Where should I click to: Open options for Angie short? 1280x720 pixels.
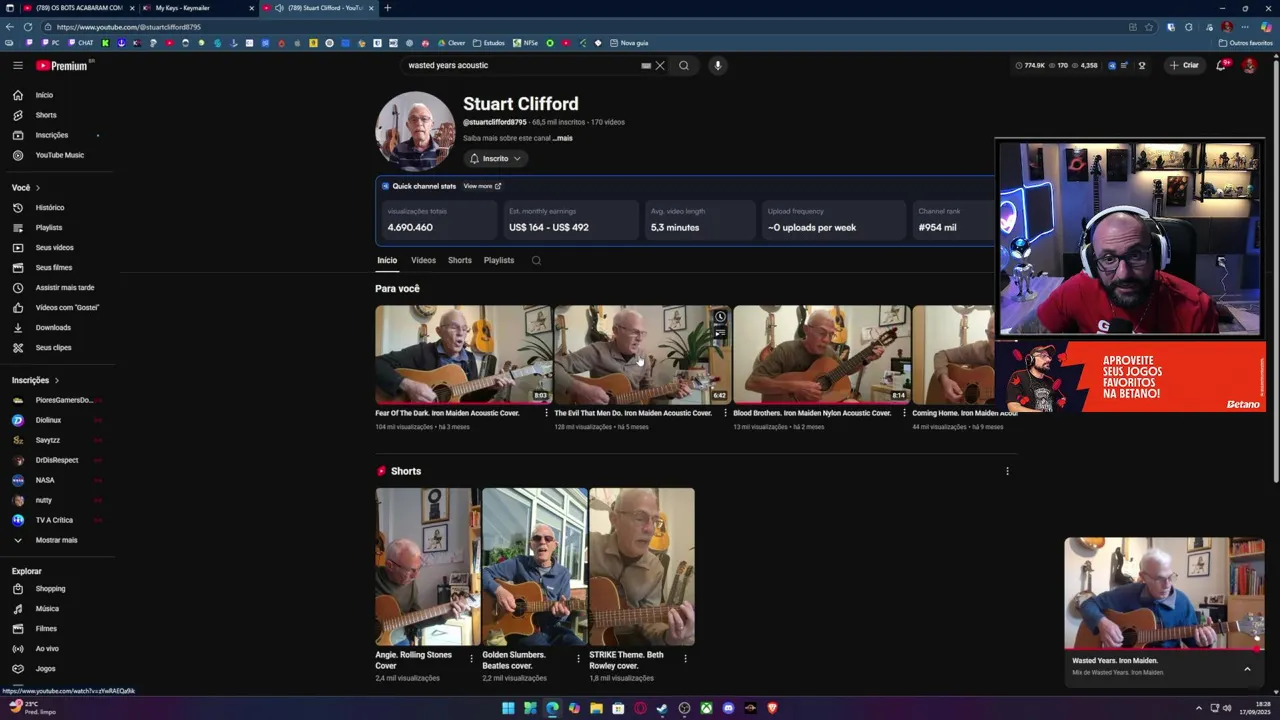(471, 658)
